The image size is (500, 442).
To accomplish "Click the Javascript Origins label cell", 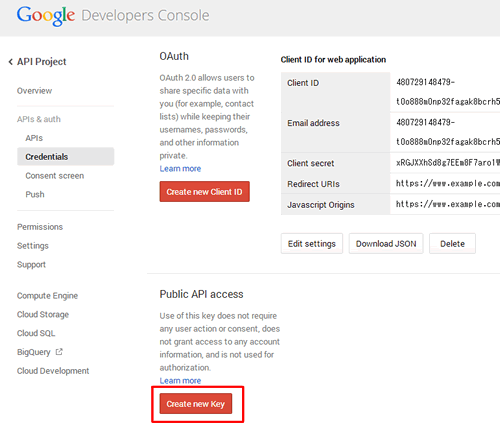I will pos(335,204).
